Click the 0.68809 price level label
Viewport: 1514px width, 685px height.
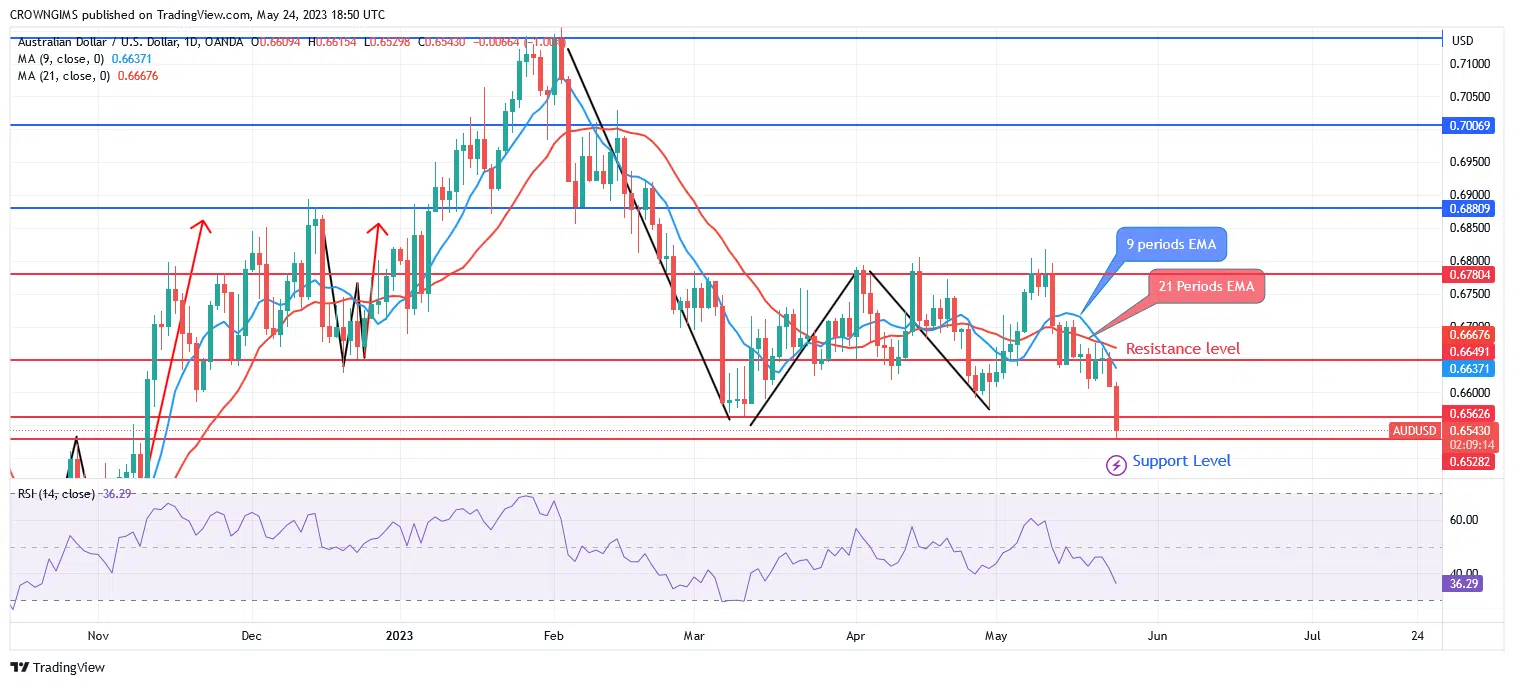click(x=1468, y=209)
